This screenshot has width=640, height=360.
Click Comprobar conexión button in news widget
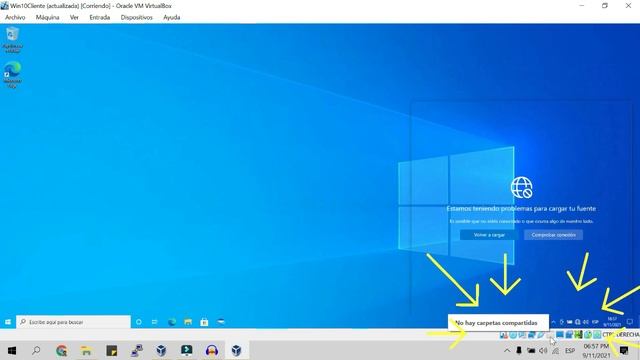553,235
